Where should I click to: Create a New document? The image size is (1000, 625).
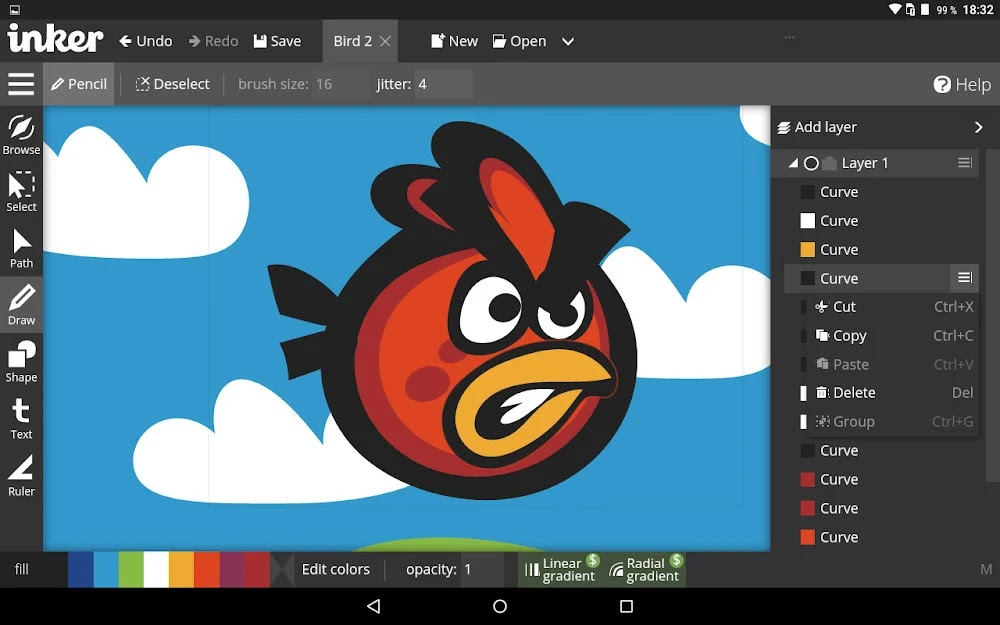pos(454,41)
